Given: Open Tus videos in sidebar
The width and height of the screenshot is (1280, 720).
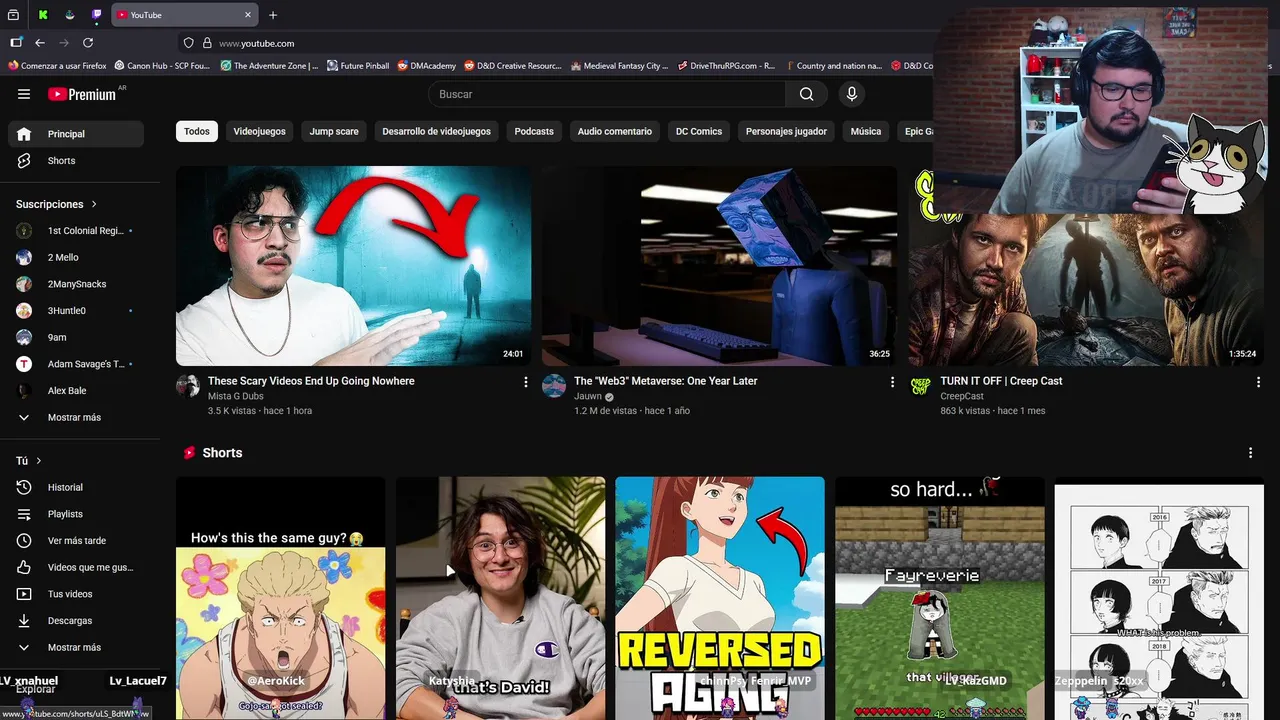Looking at the screenshot, I should pyautogui.click(x=76, y=594).
